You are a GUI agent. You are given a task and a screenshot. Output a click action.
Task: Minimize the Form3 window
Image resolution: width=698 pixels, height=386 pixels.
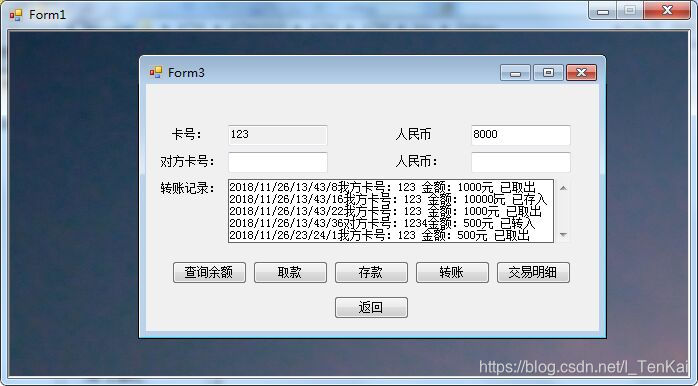[515, 73]
